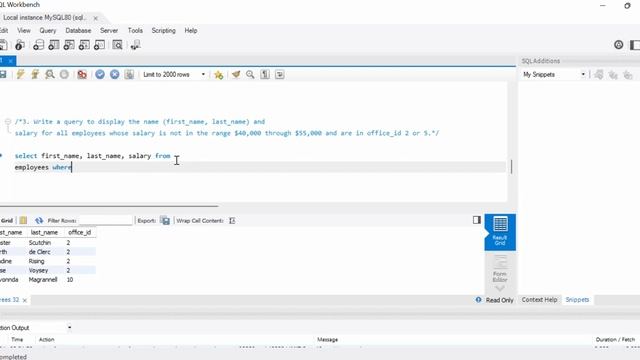This screenshot has width=640, height=360.
Task: Click the Rollback X icon
Action: click(115, 74)
